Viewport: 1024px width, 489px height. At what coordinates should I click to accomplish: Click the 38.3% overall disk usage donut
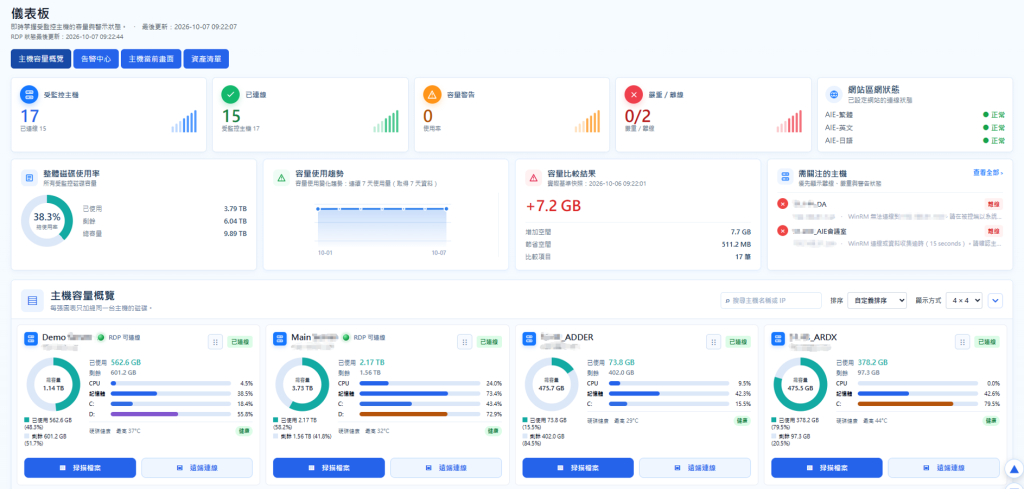(x=47, y=220)
